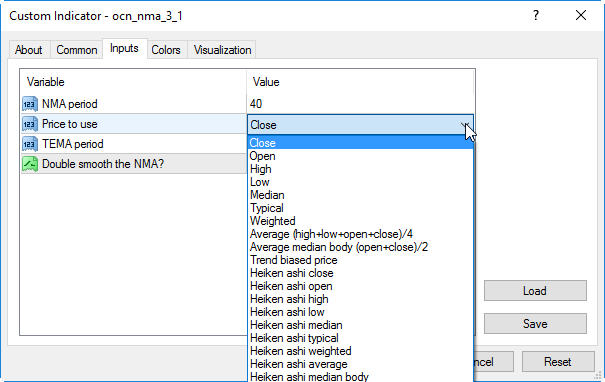
Task: Edit the NMA period value 40
Action: click(x=360, y=104)
